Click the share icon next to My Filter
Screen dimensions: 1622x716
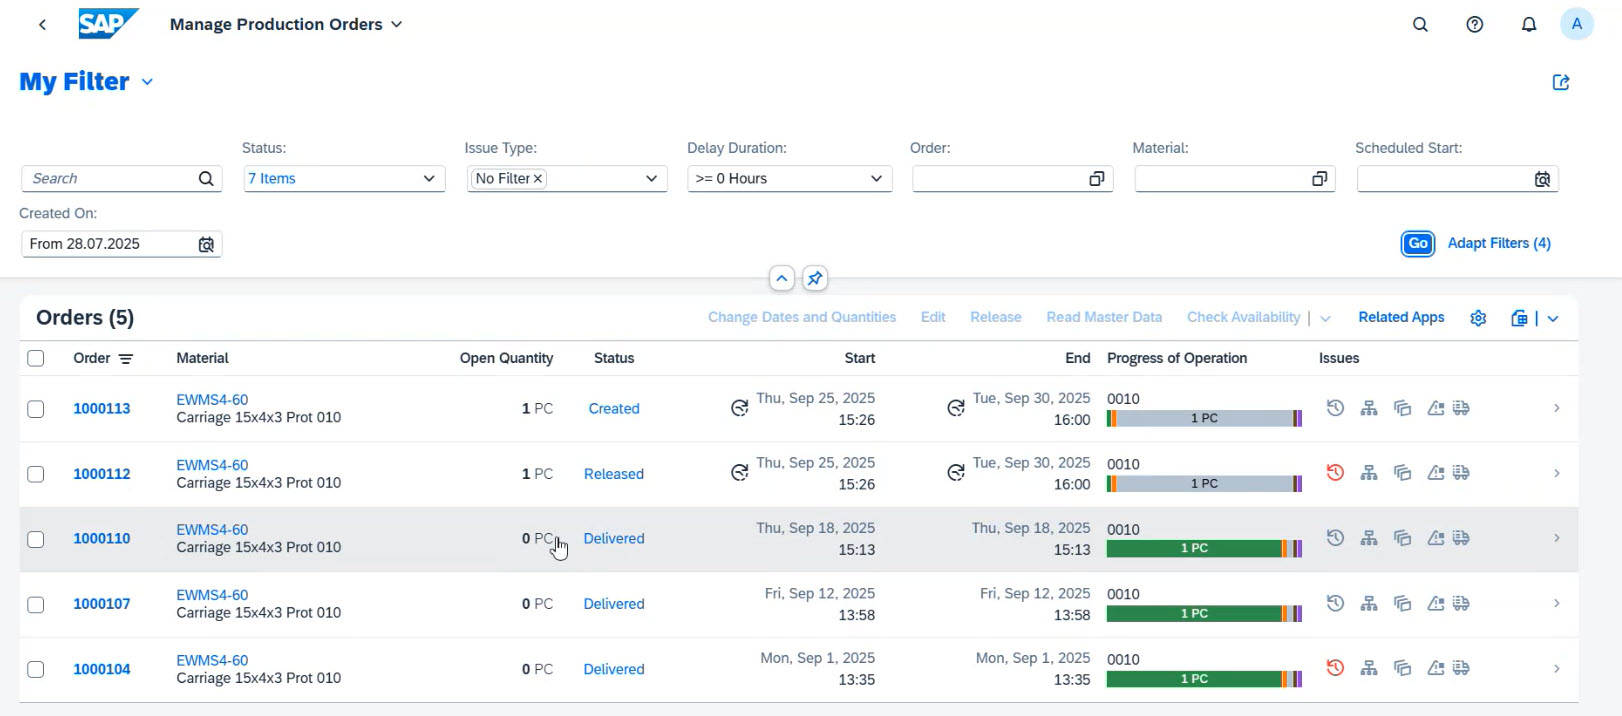1560,83
